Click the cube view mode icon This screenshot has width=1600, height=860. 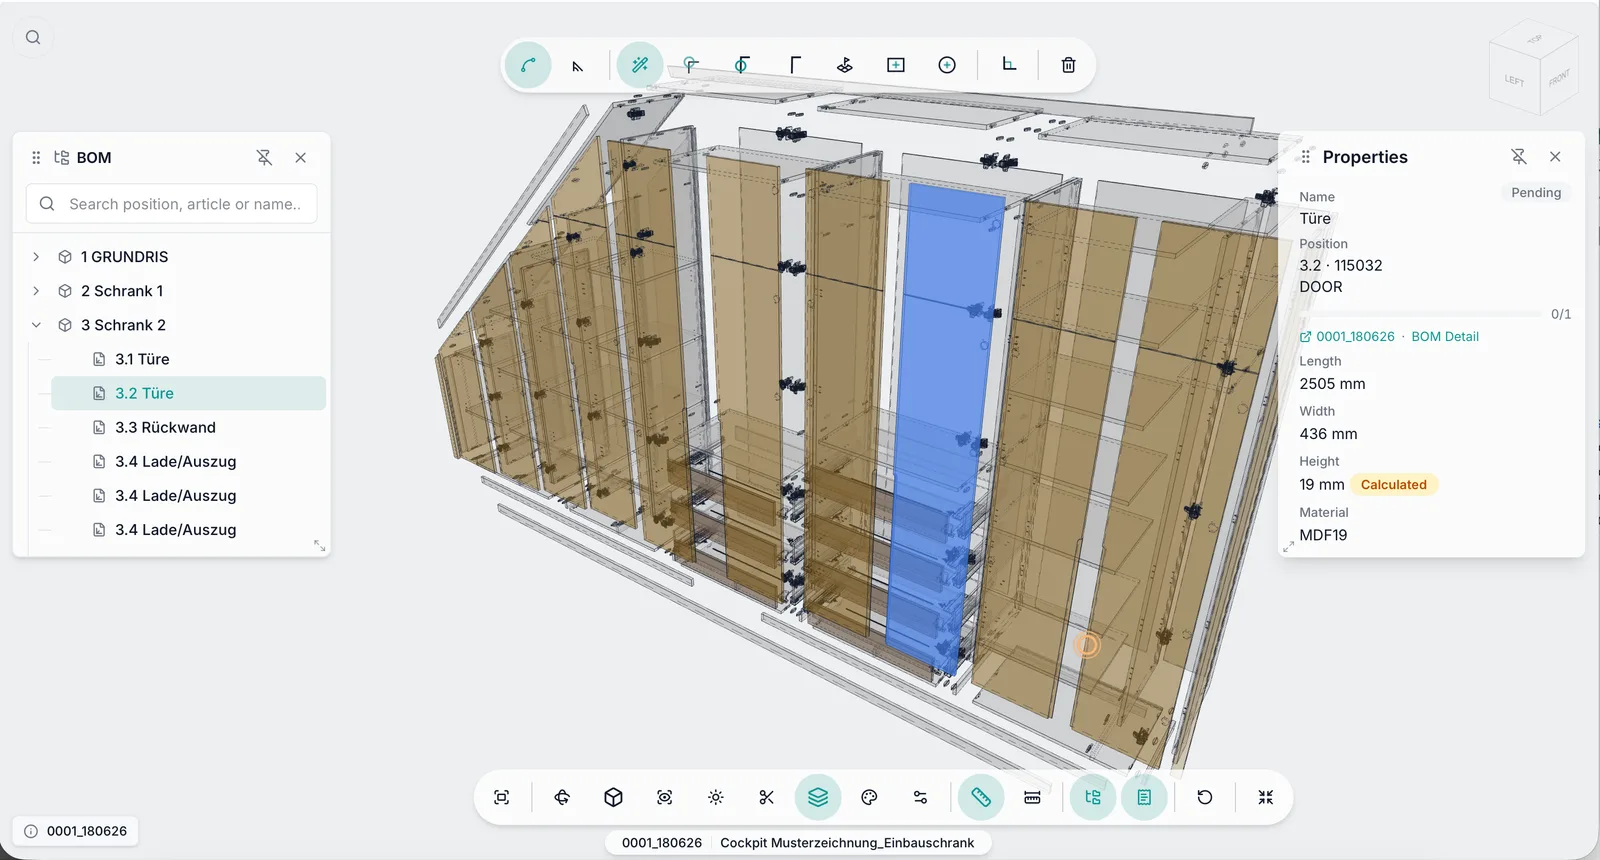point(614,797)
